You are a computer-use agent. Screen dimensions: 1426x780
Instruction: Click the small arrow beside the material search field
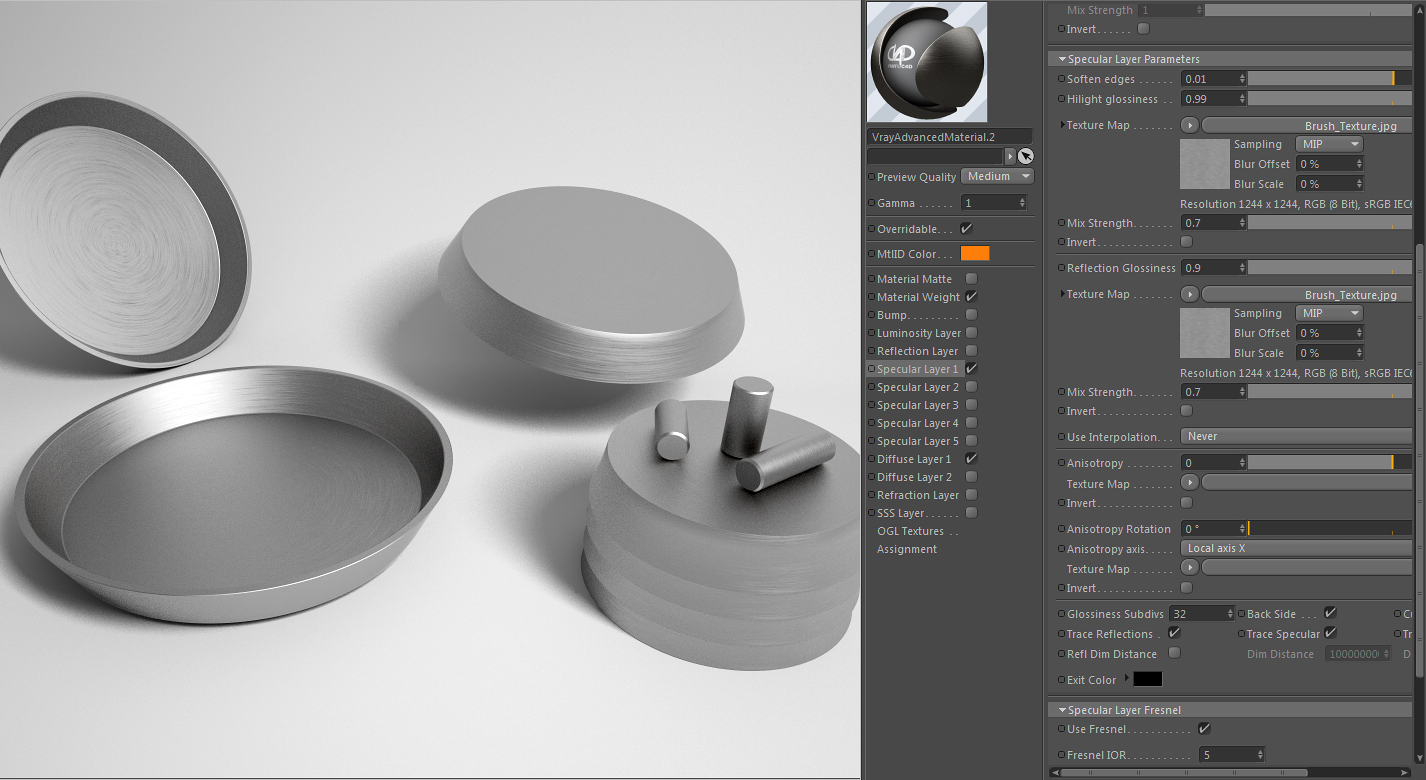(x=1010, y=156)
